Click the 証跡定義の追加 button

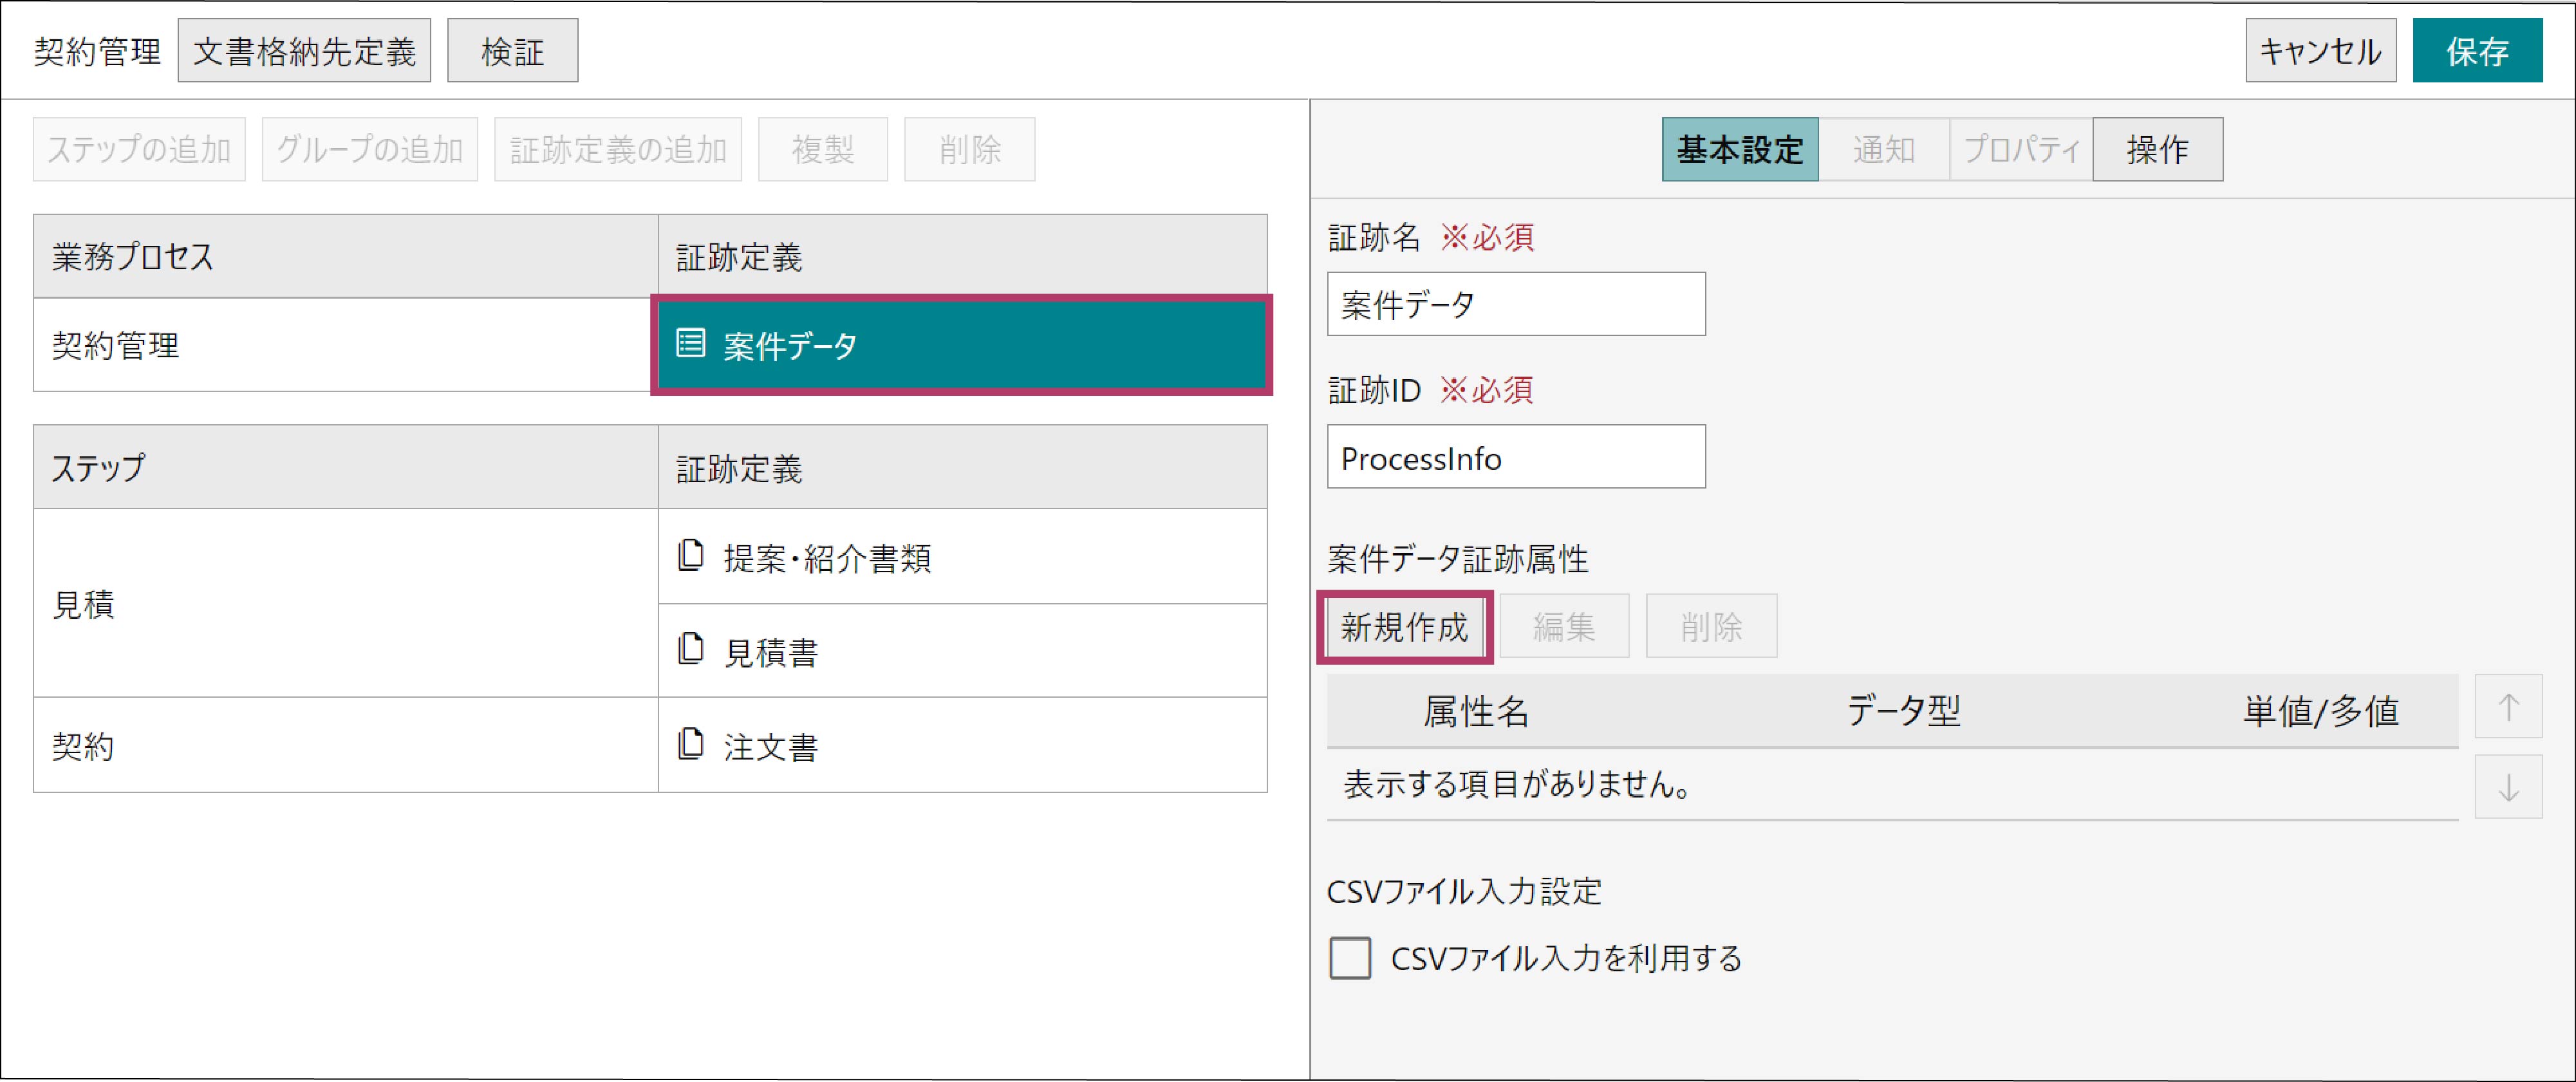tap(618, 149)
